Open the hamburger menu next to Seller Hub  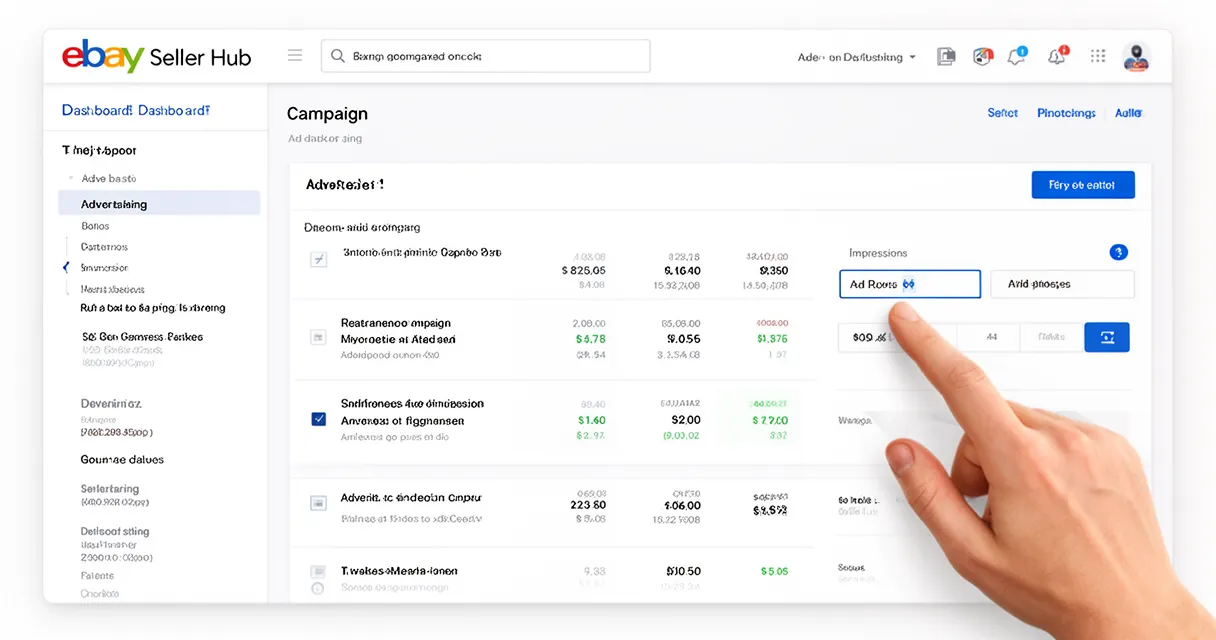tap(294, 55)
